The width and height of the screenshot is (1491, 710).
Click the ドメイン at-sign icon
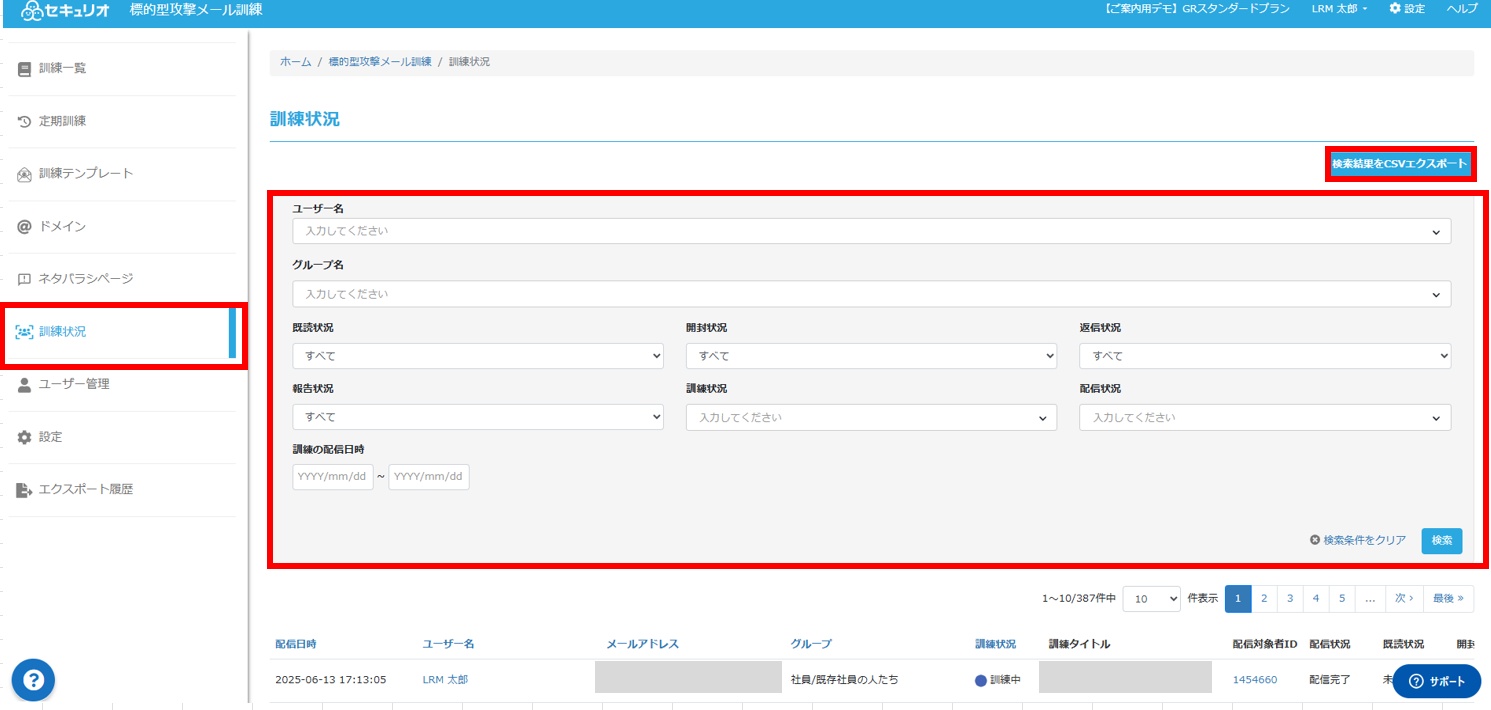click(25, 226)
